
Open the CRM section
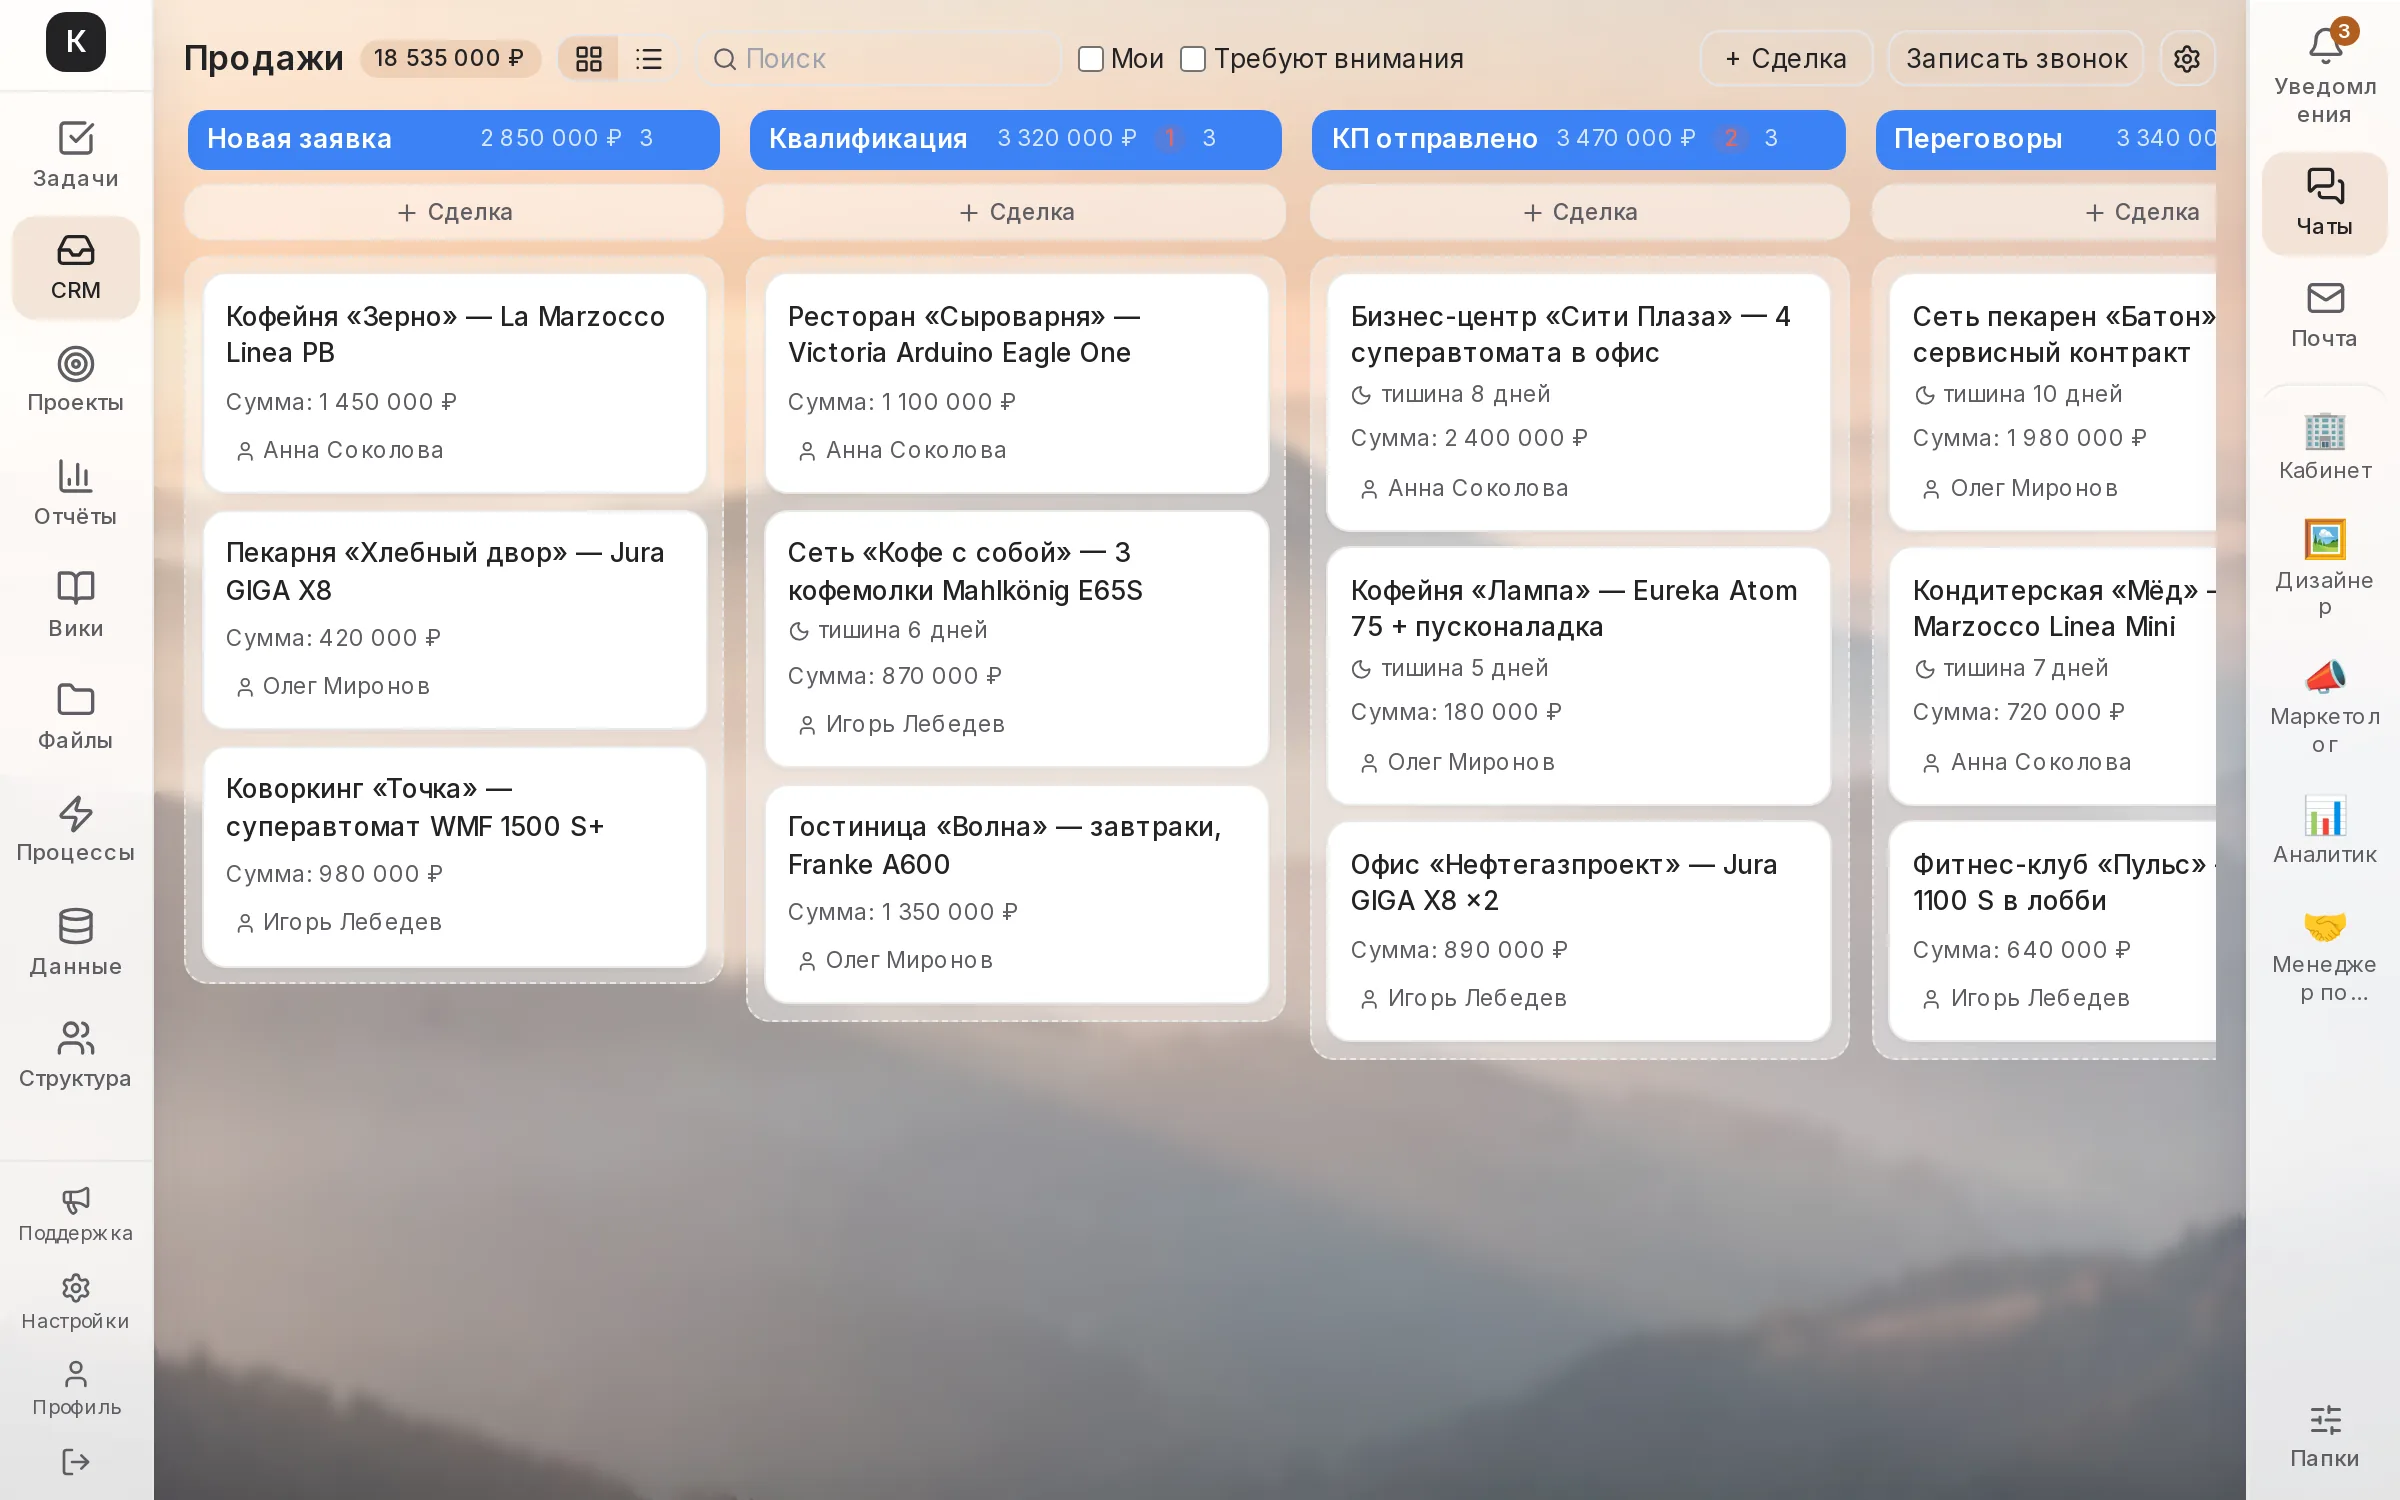pos(76,267)
